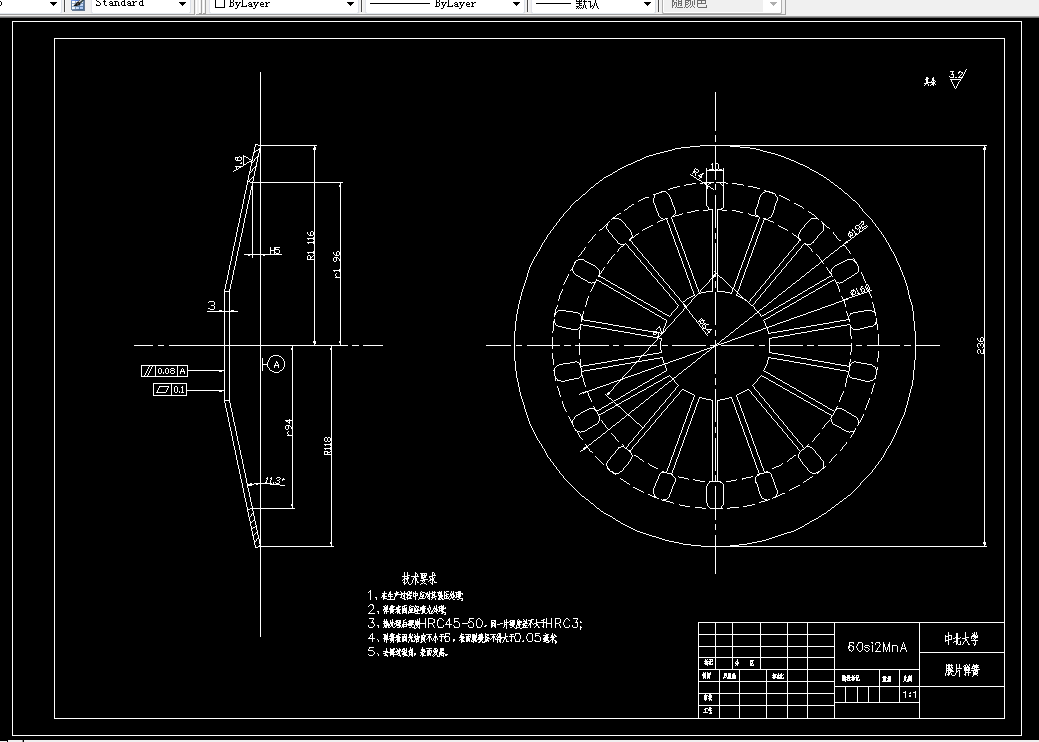Screen dimensions: 1039x742
Task: Select technical requirement line 1
Action: coord(415,596)
